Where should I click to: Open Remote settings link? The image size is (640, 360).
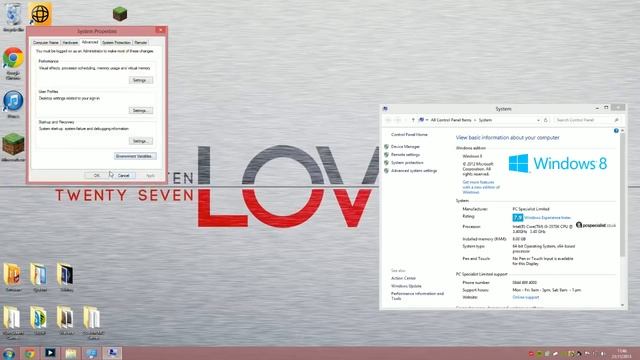pos(405,154)
